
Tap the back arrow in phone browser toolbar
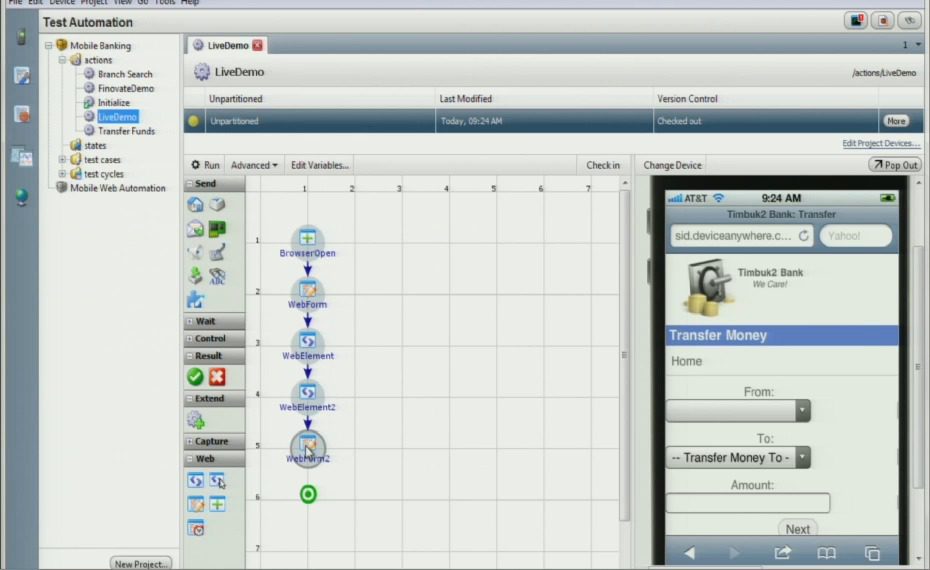coord(689,553)
